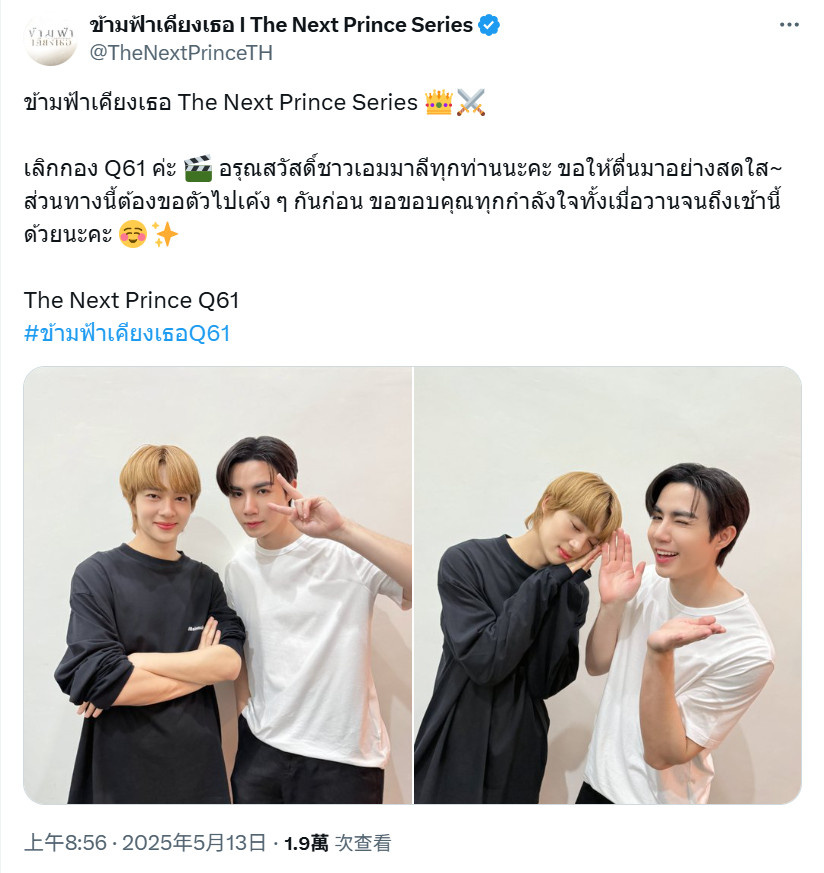Image resolution: width=824 pixels, height=873 pixels.
Task: Click the 2025年5月13日 date
Action: click(194, 842)
